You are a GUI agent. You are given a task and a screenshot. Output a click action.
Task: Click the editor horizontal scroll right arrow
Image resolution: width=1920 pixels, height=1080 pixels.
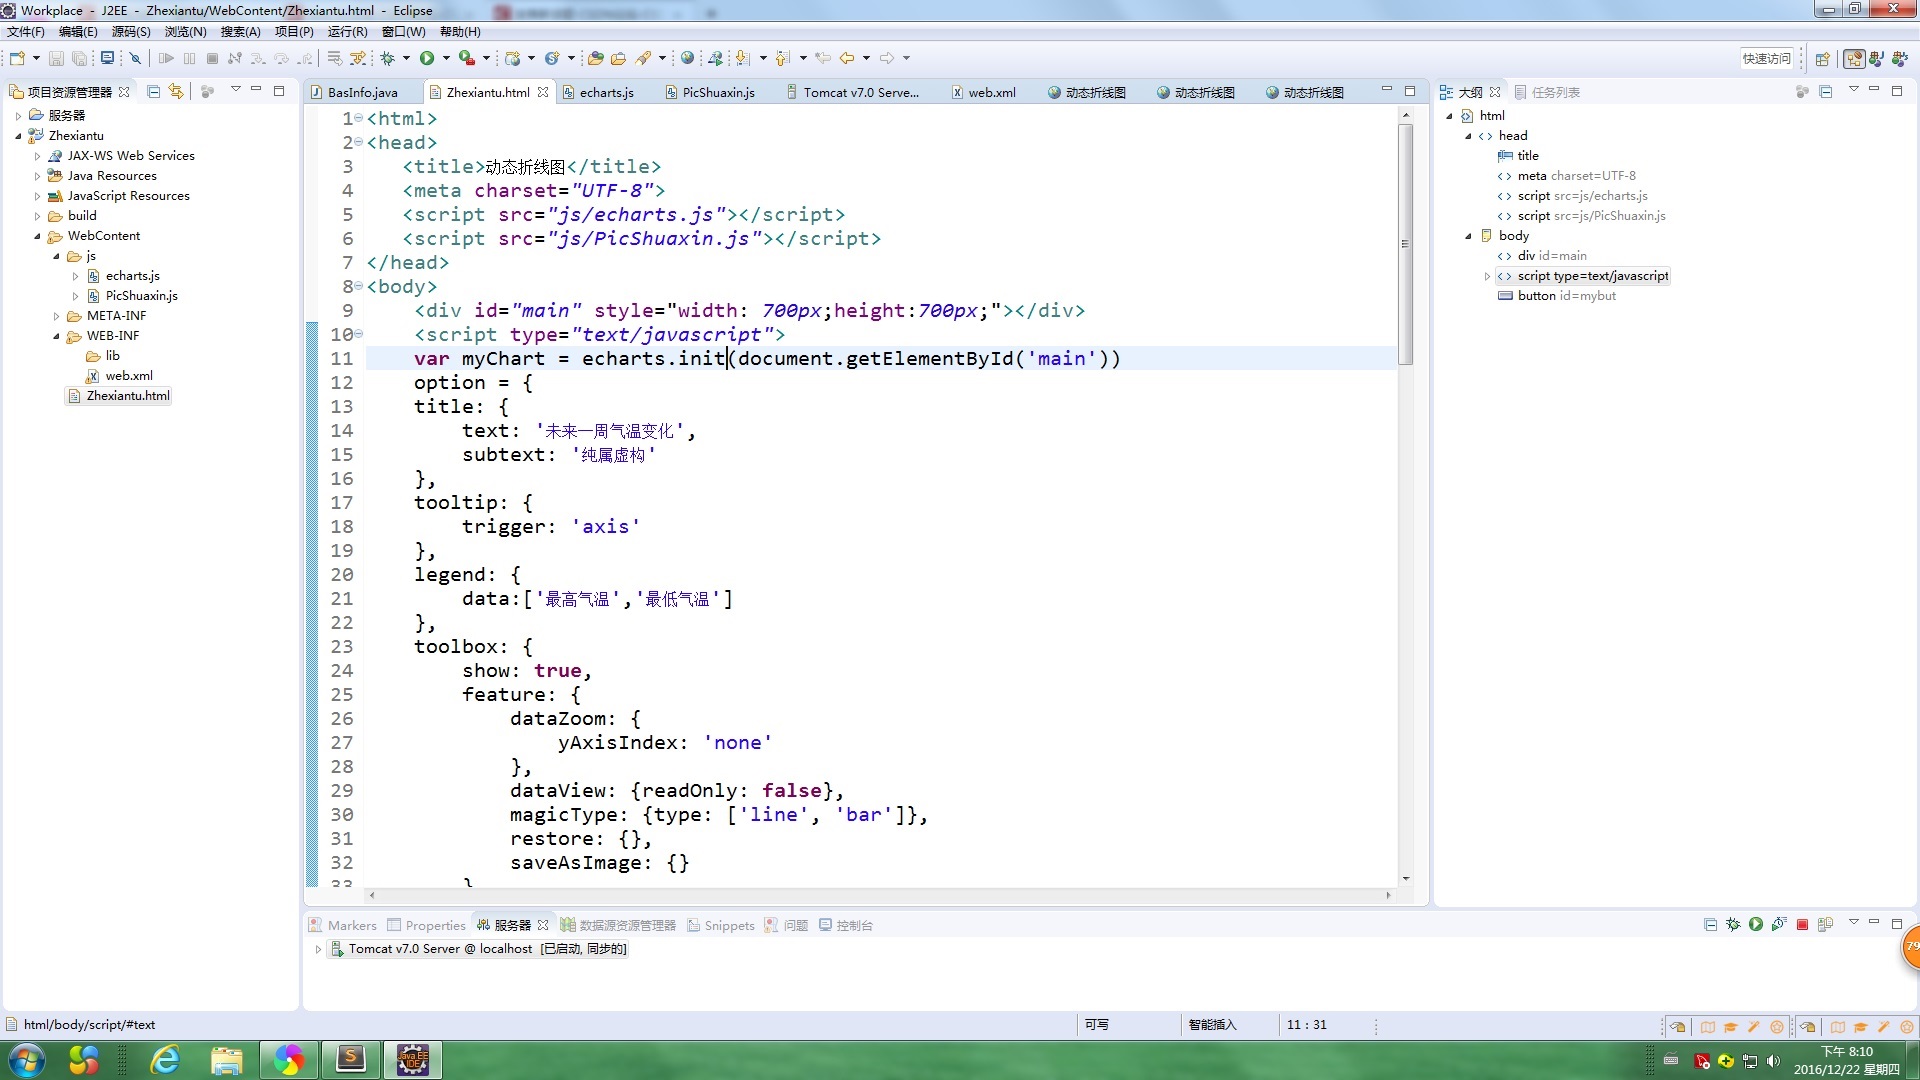point(1389,895)
